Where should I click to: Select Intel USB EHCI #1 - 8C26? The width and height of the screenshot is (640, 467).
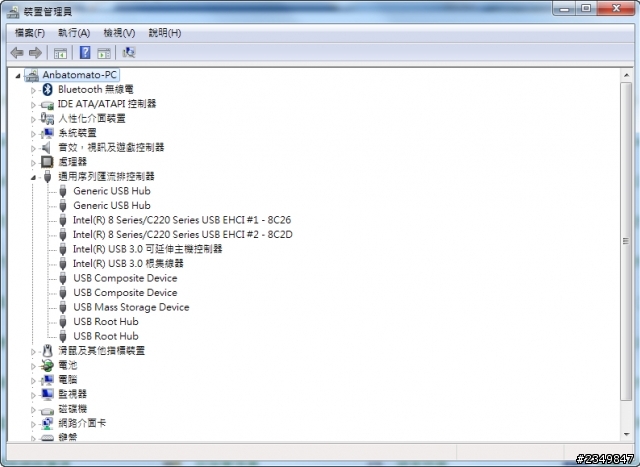182,220
